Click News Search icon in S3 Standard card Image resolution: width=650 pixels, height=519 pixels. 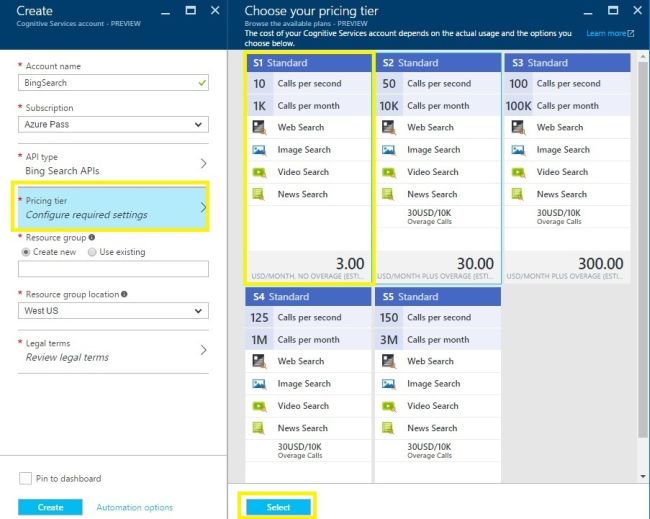point(517,194)
